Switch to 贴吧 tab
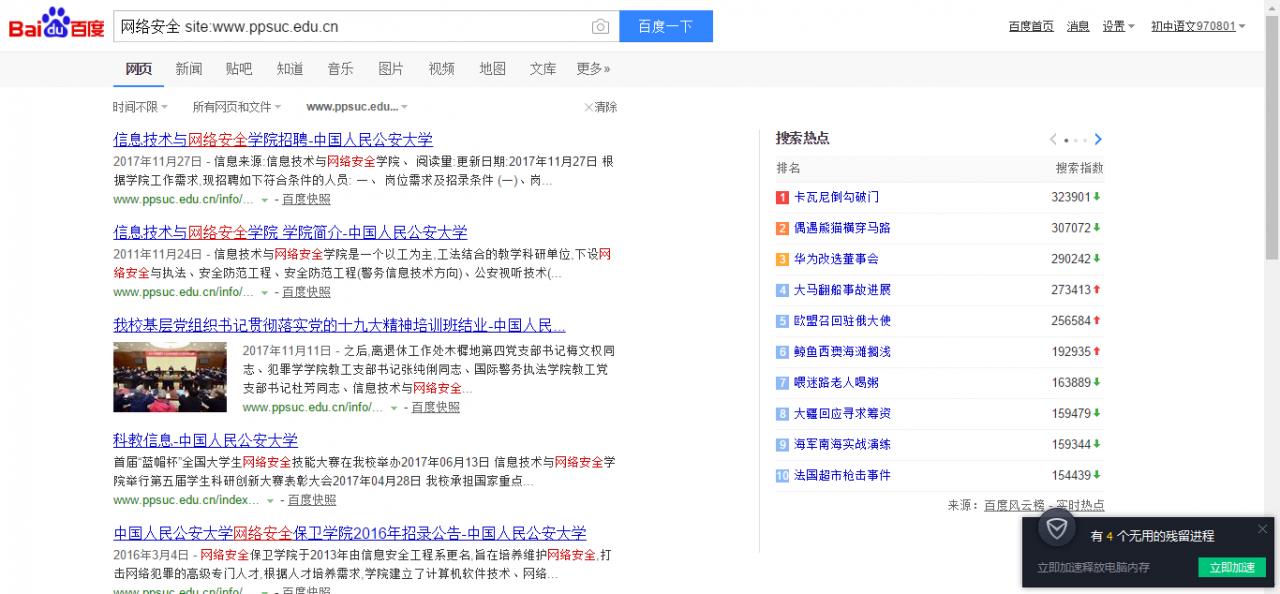The width and height of the screenshot is (1280, 594). coord(239,69)
